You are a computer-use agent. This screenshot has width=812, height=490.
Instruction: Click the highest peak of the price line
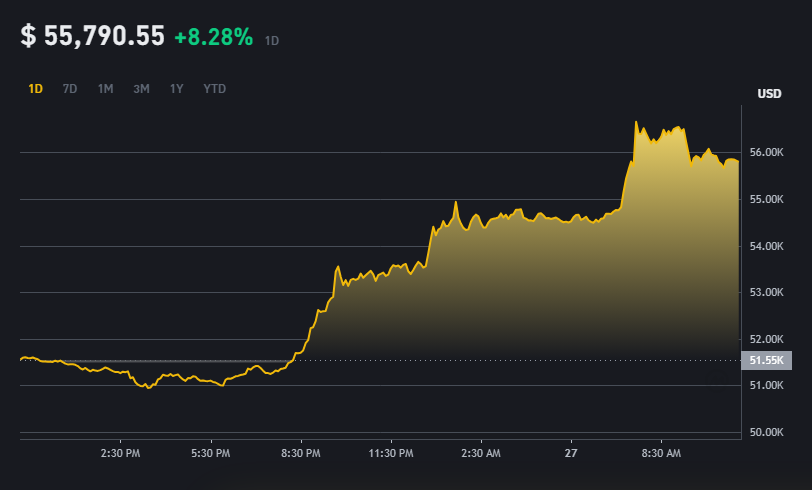(x=636, y=123)
